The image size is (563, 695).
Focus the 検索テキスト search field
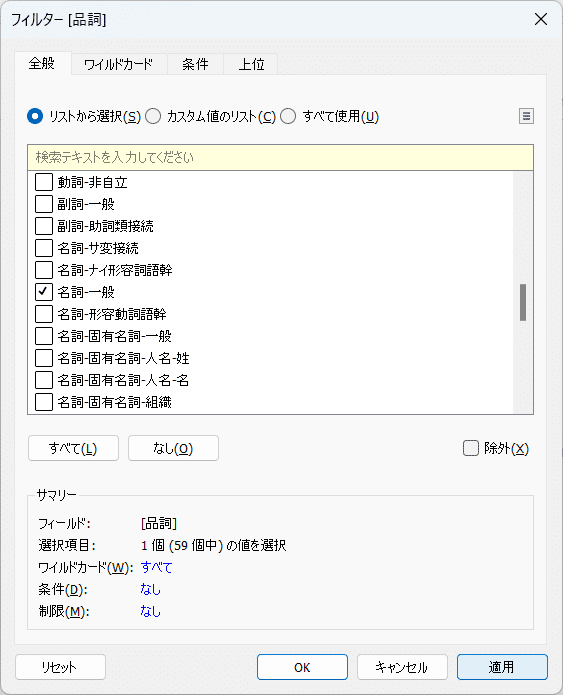(x=280, y=157)
